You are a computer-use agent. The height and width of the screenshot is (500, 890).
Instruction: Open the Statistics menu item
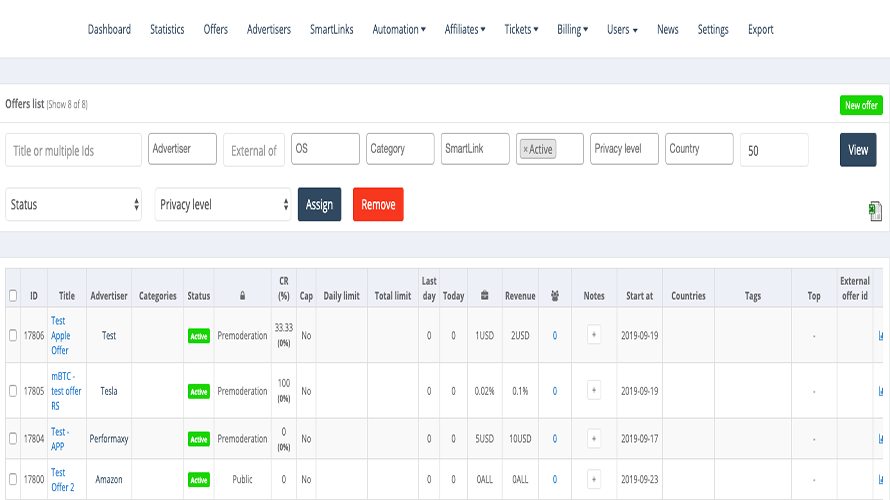pos(167,30)
